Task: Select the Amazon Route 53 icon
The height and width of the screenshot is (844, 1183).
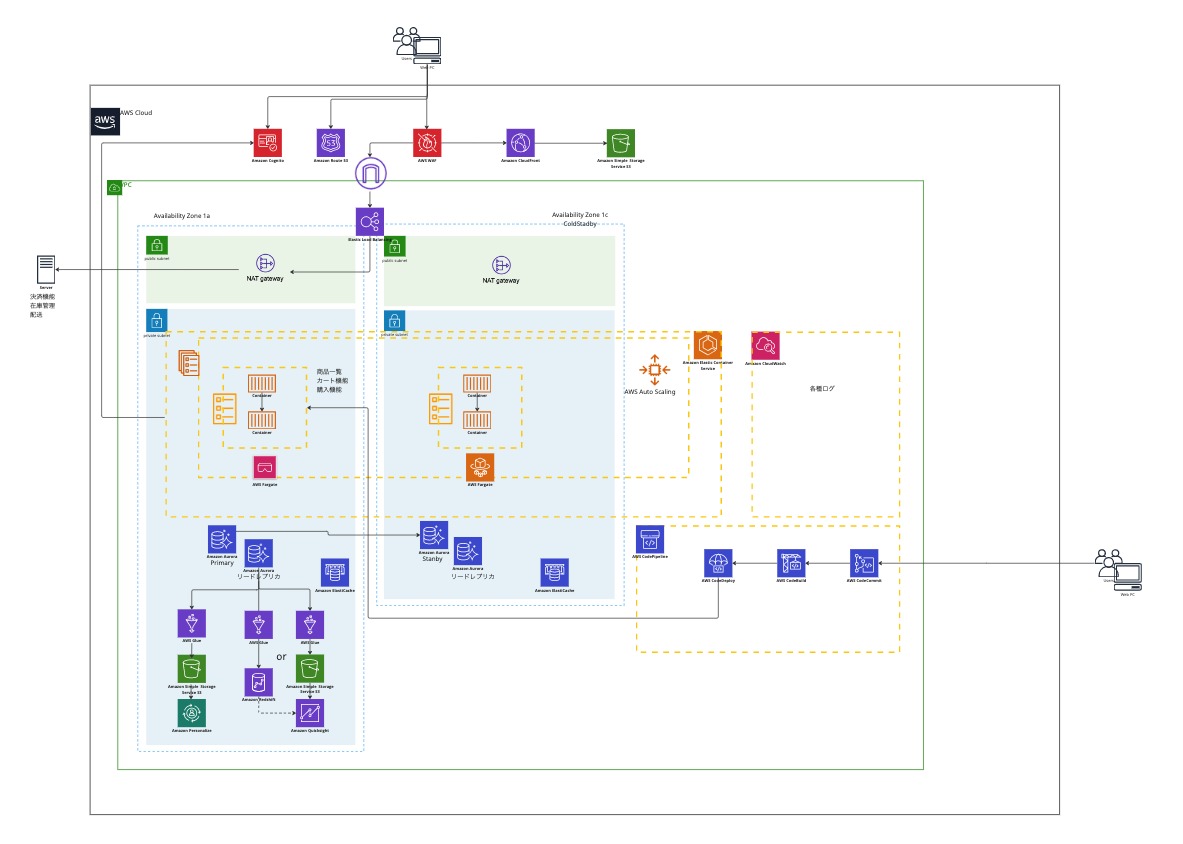Action: coord(330,143)
